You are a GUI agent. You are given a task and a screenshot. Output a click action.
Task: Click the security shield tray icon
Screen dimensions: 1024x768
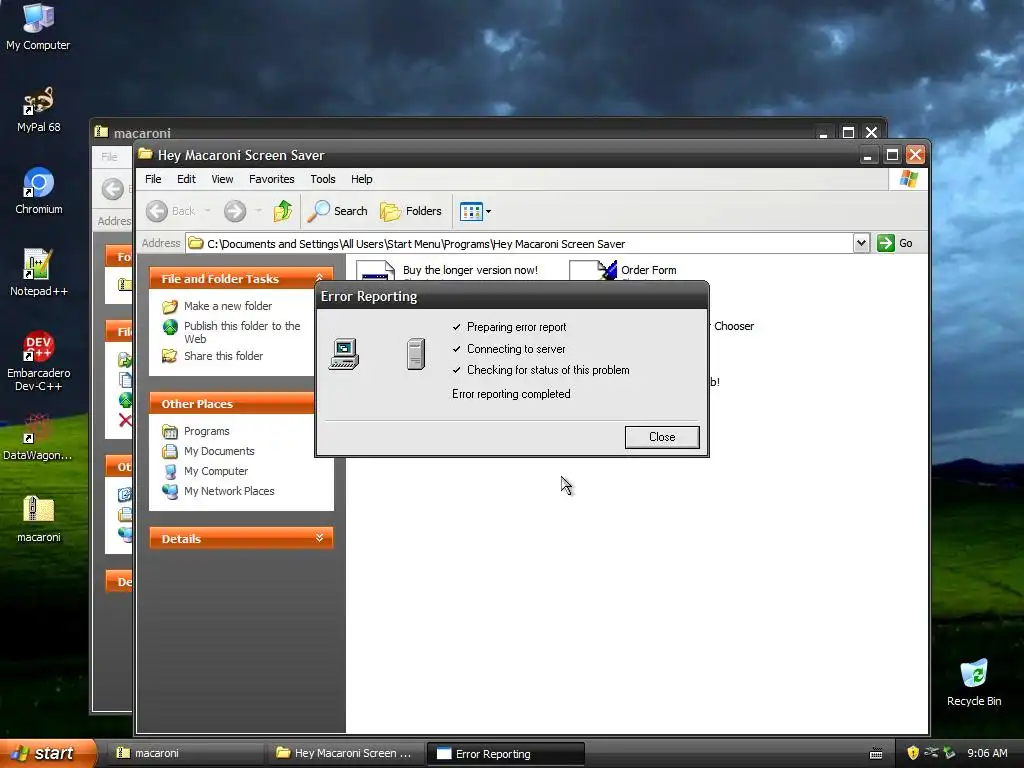pos(912,753)
